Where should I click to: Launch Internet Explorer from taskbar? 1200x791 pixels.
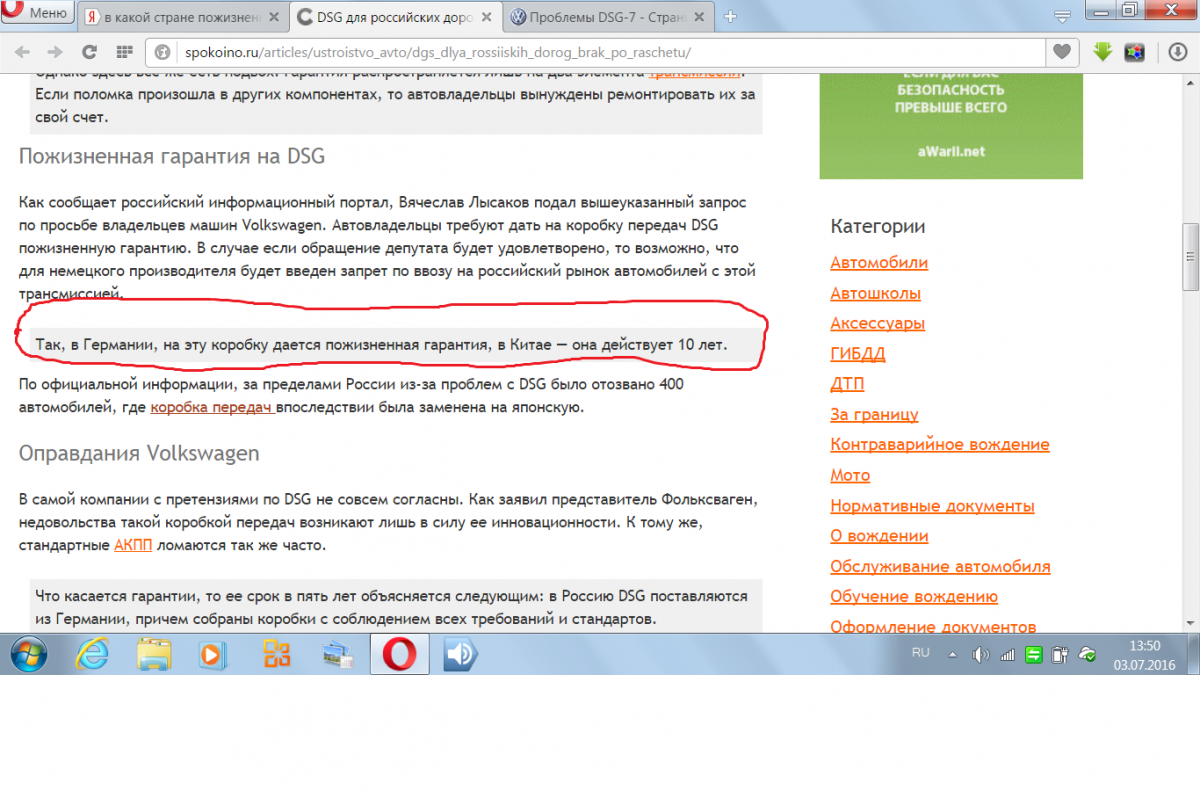93,654
